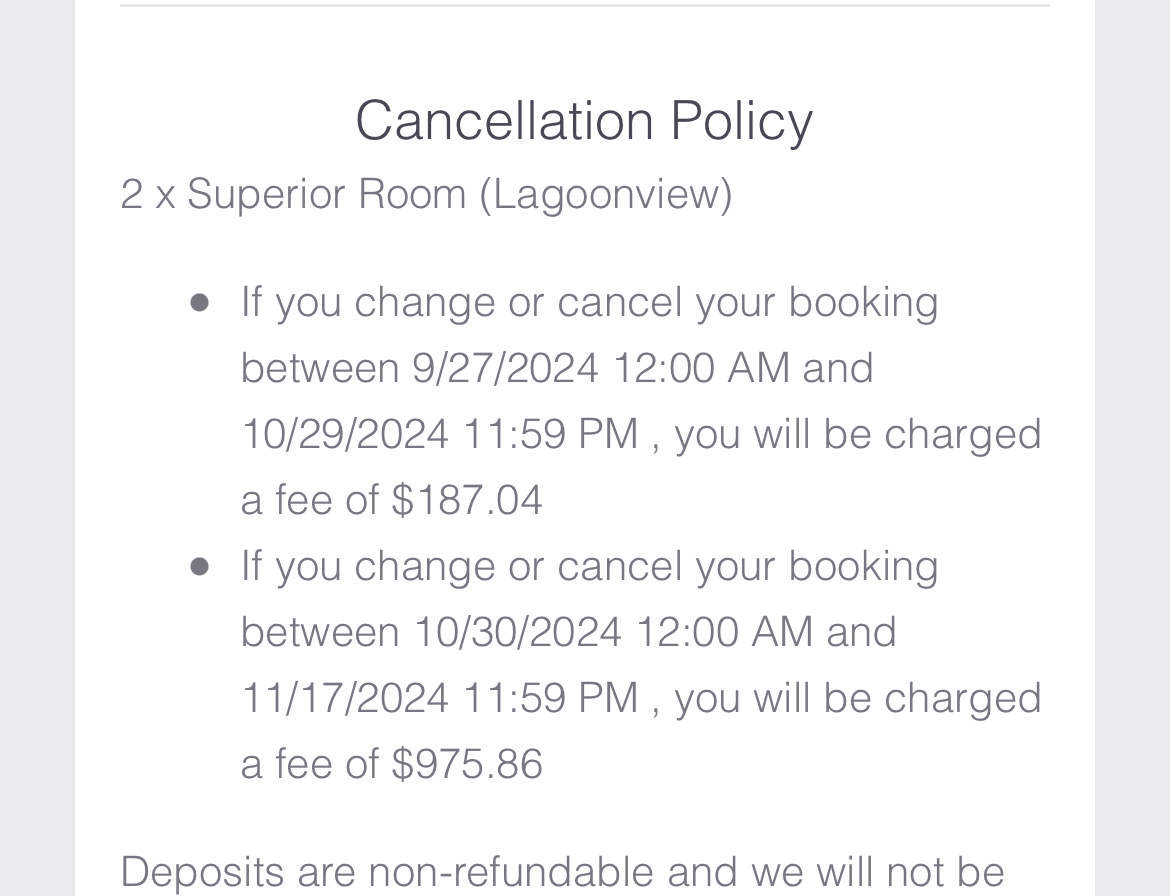Screen dimensions: 1170x896
Task: Click the 10/29/2024 end date
Action: click(345, 434)
